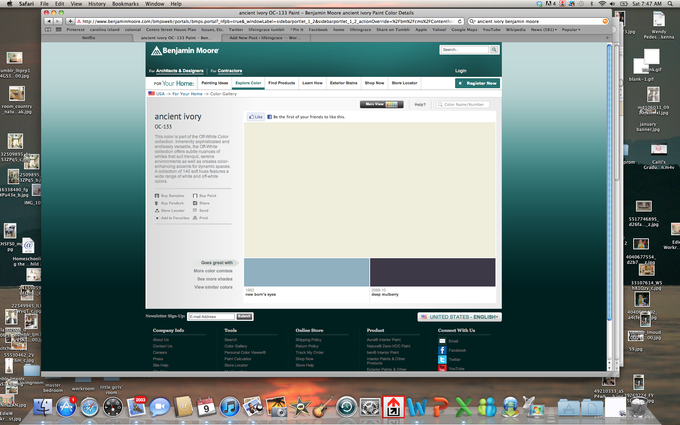Open Microsoft Excel from the Dock
Screen dimensions: 680x425
(x=464, y=408)
